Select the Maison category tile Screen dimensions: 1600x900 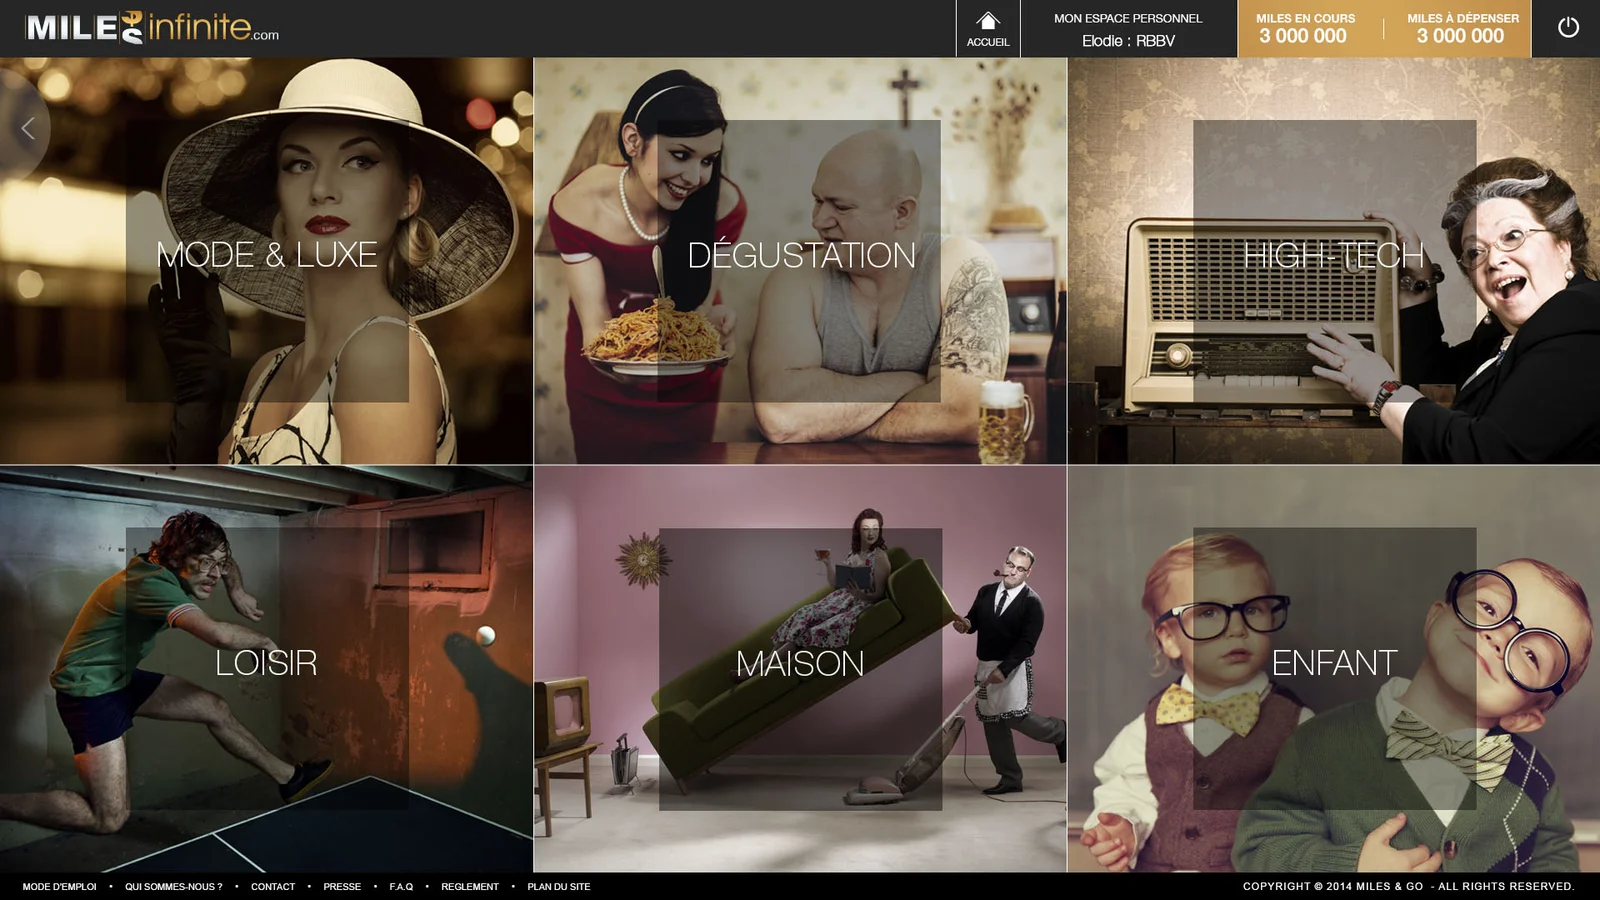tap(800, 664)
